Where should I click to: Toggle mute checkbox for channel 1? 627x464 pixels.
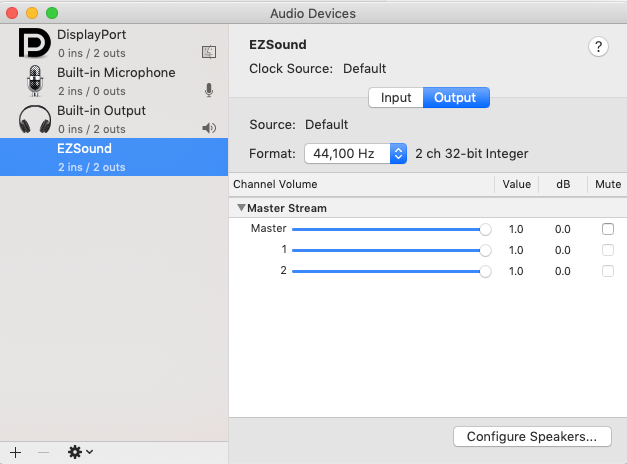608,250
